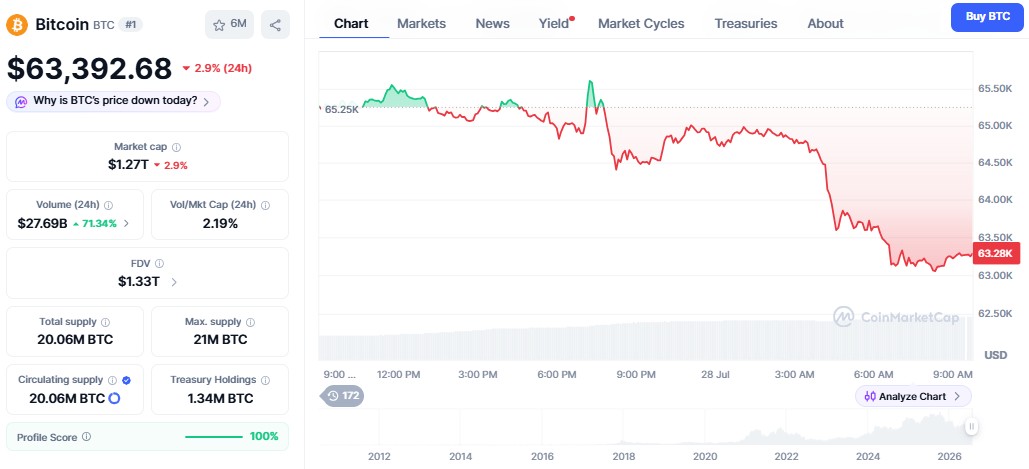Add Bitcoin to watchlist with star button
The height and width of the screenshot is (469, 1029).
[229, 25]
